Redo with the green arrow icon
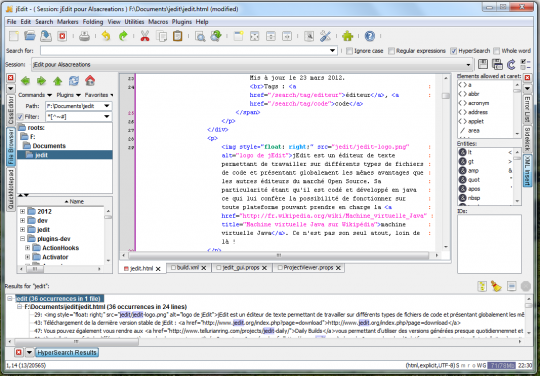 coord(123,36)
